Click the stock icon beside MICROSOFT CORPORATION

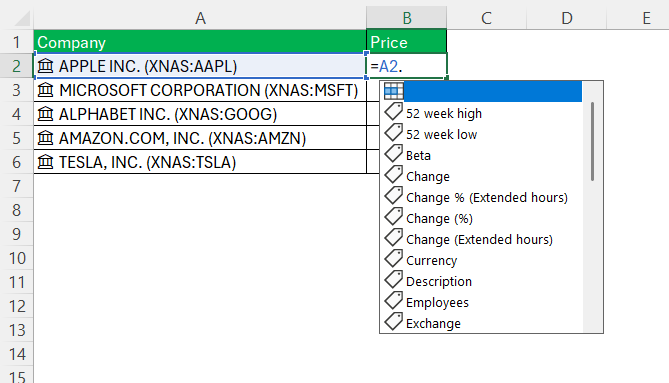45,90
